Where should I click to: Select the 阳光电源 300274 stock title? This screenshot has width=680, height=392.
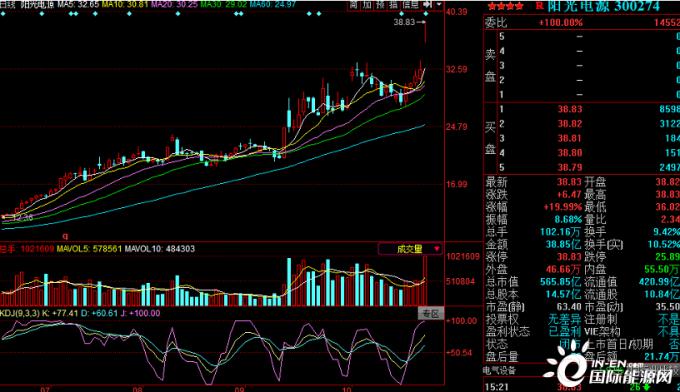click(604, 6)
